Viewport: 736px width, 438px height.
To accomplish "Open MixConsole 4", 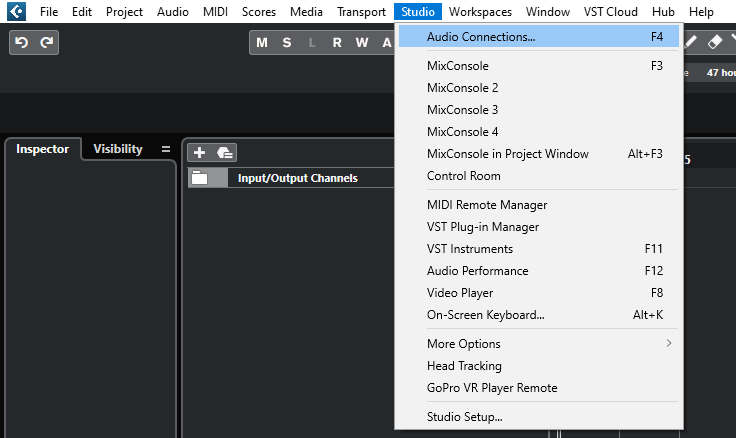I will pyautogui.click(x=539, y=132).
